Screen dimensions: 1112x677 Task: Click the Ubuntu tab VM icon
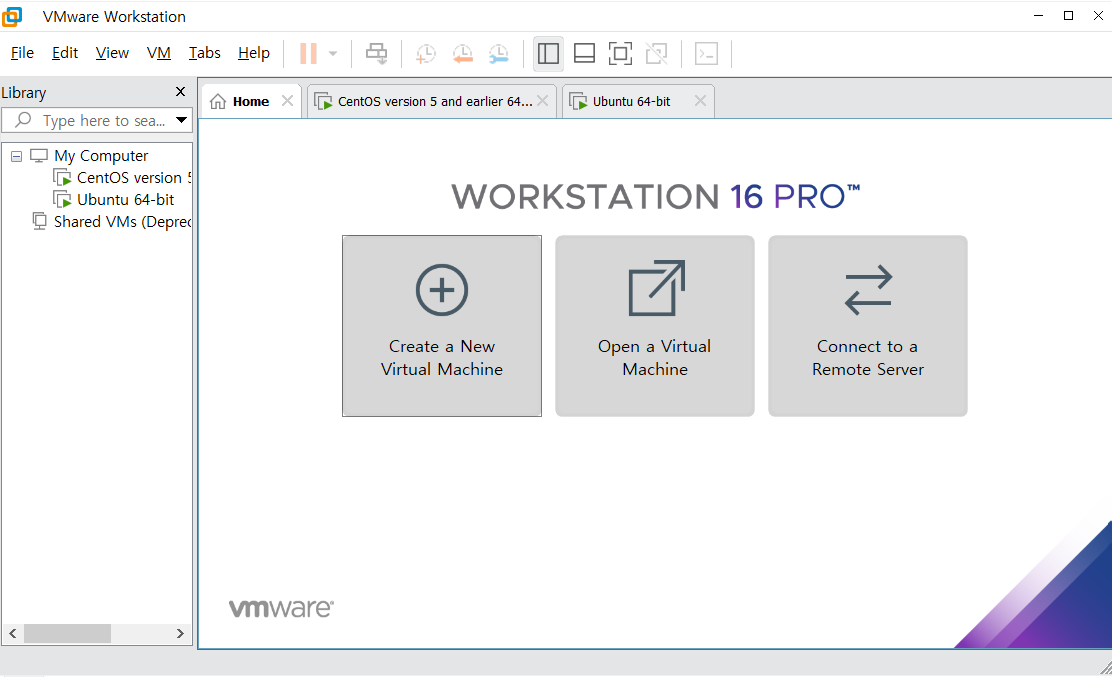pos(579,101)
